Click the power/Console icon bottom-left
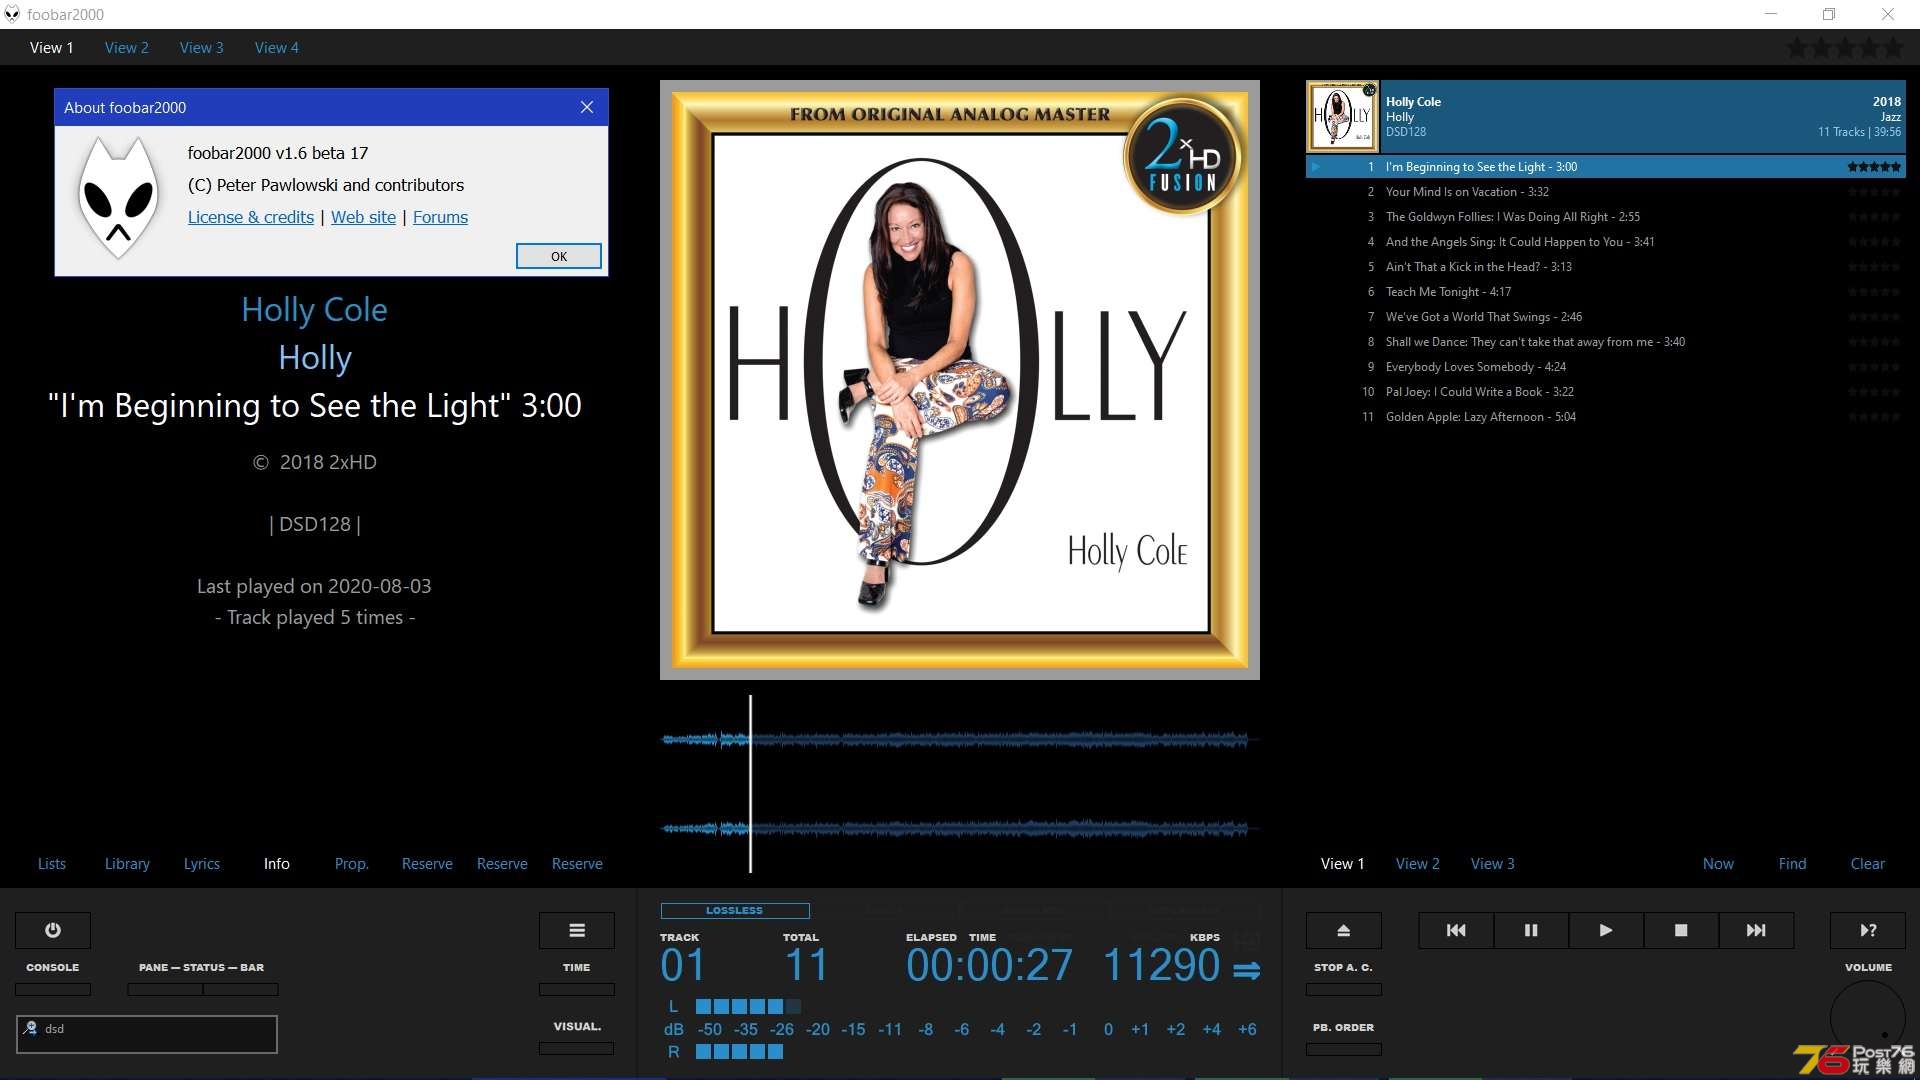Screen dimensions: 1920x1080 click(51, 930)
